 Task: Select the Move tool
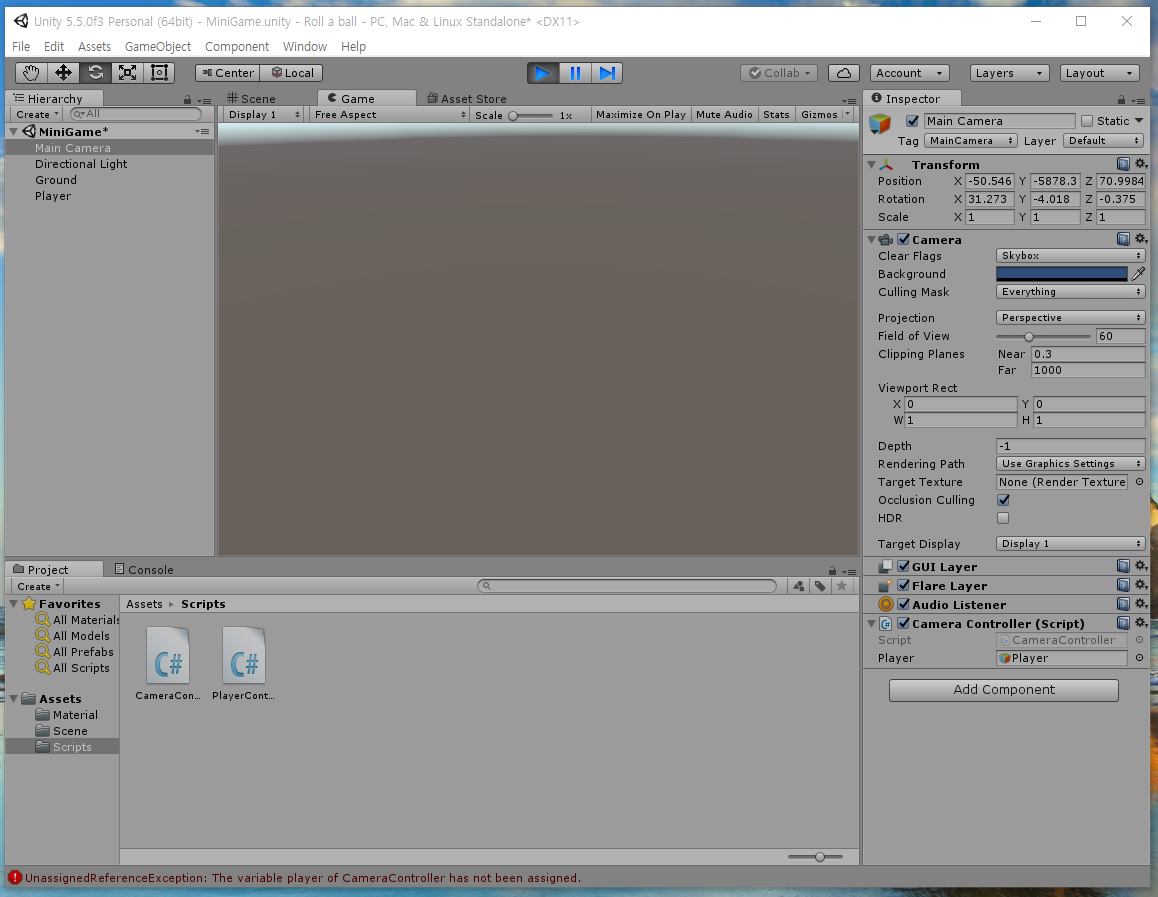pyautogui.click(x=63, y=72)
